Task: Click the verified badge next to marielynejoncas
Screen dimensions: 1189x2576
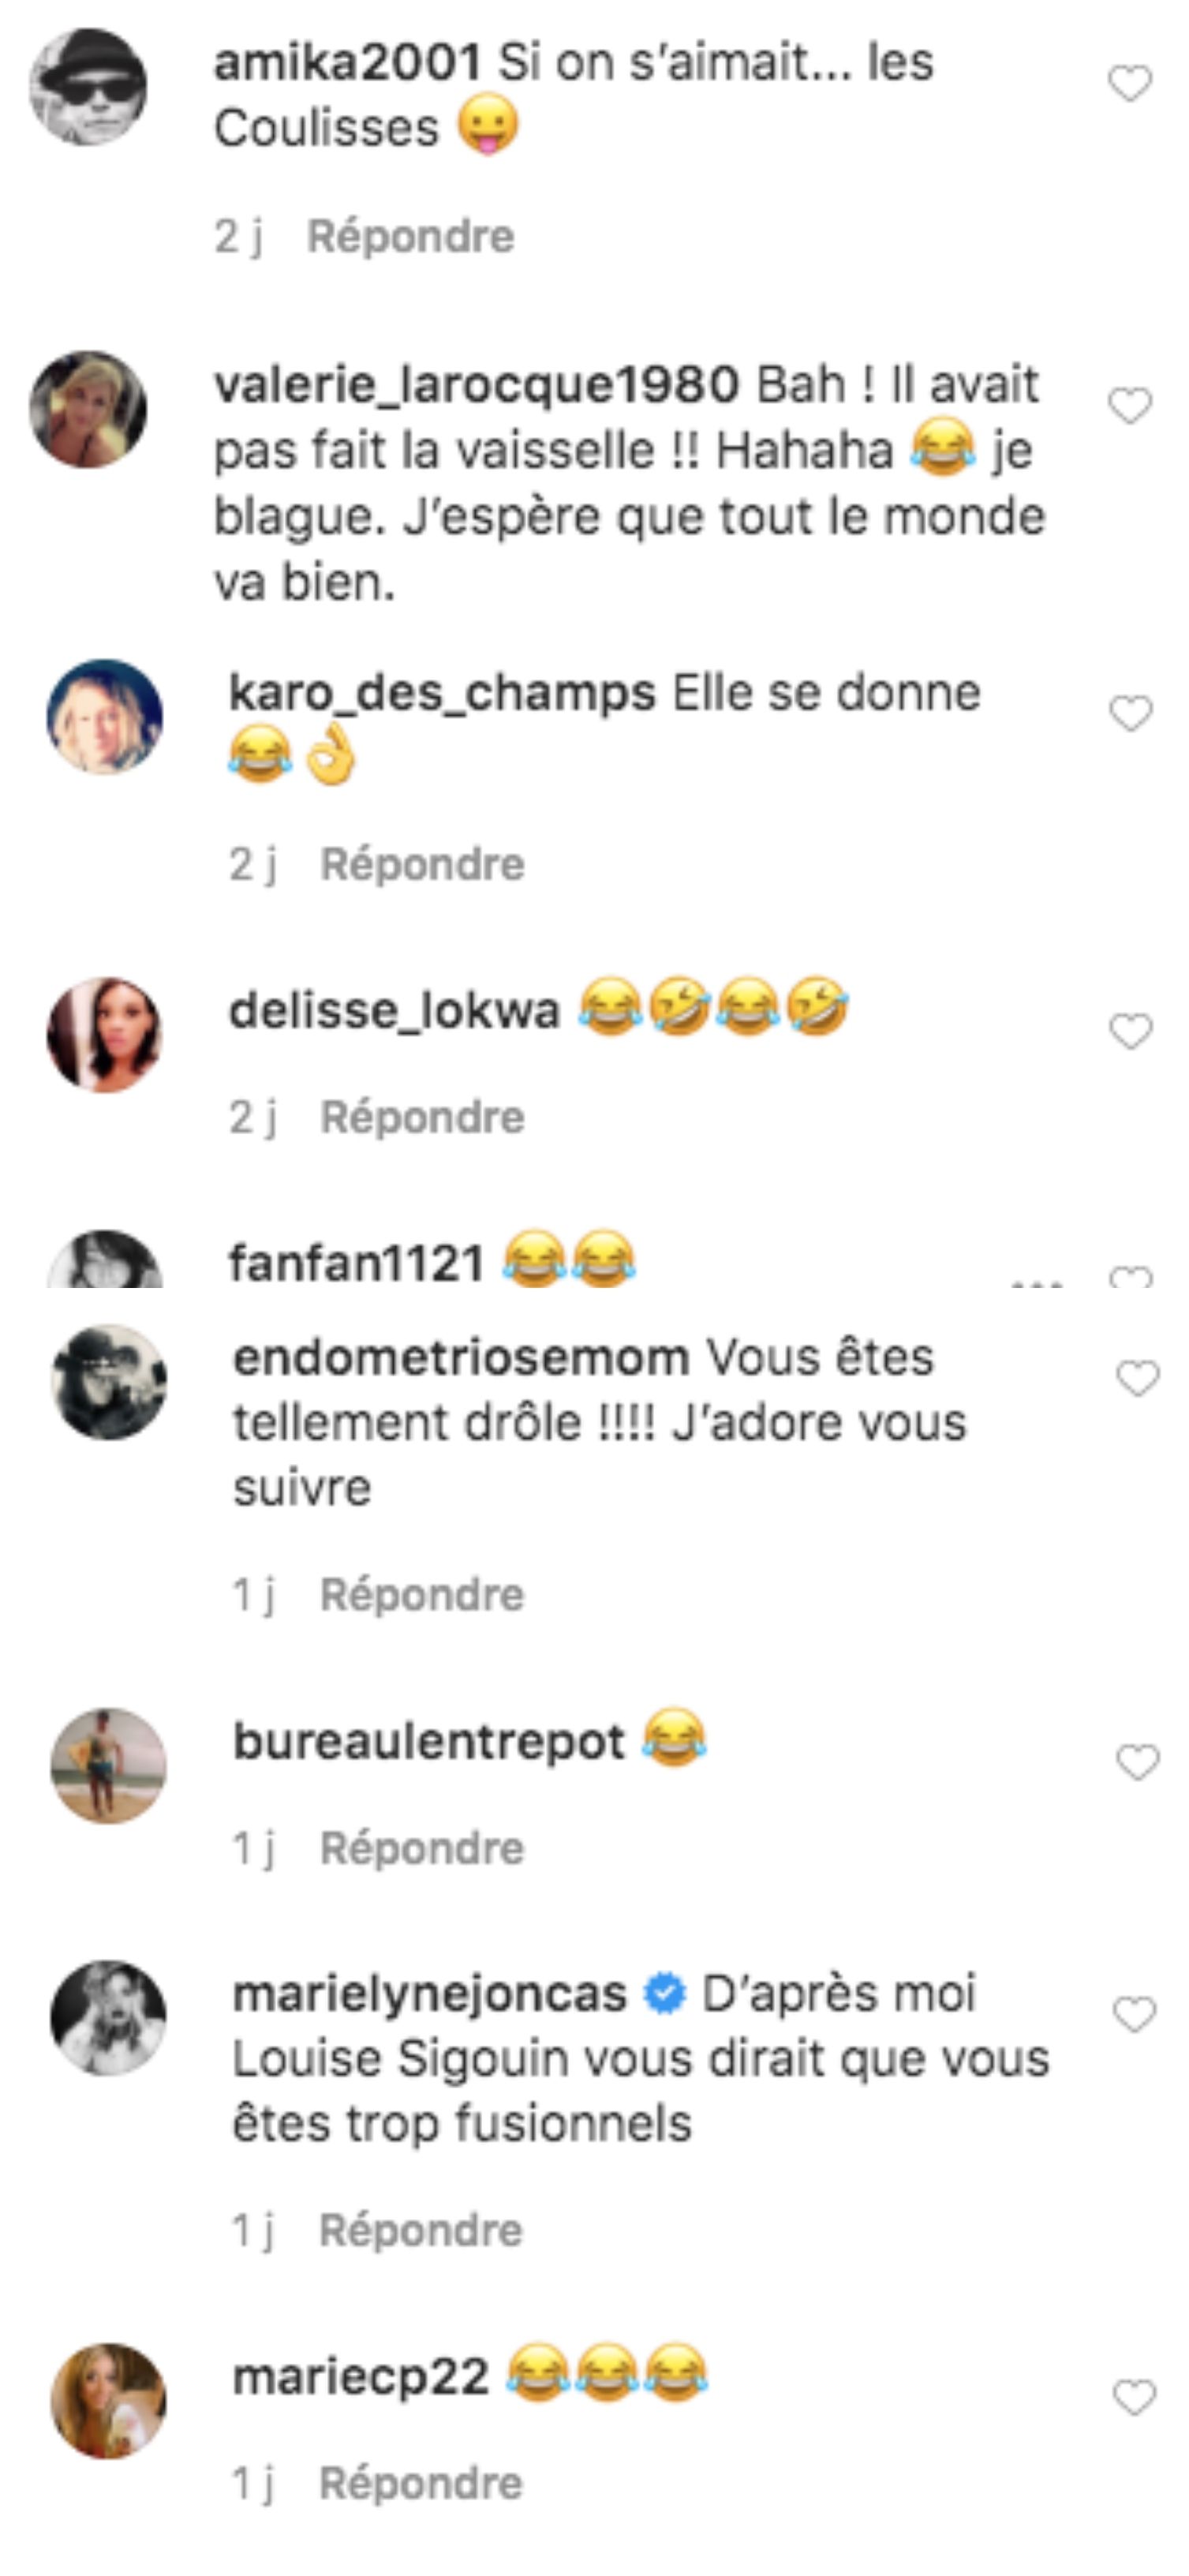Action: (664, 1995)
